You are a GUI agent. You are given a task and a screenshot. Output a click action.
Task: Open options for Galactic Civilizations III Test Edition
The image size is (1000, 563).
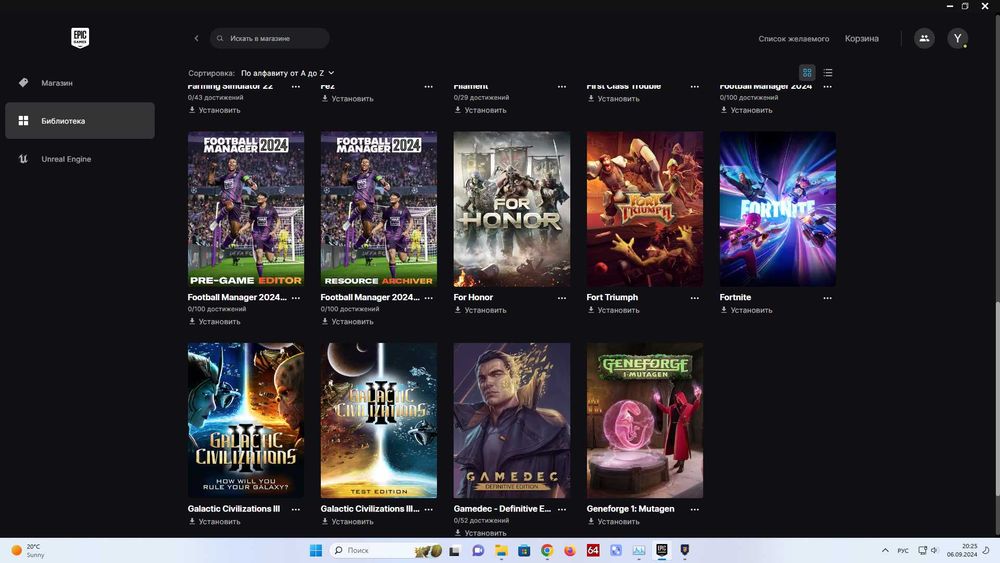pyautogui.click(x=429, y=509)
